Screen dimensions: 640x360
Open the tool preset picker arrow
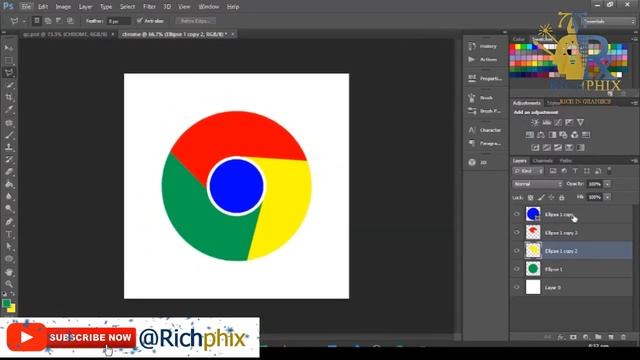coord(24,21)
